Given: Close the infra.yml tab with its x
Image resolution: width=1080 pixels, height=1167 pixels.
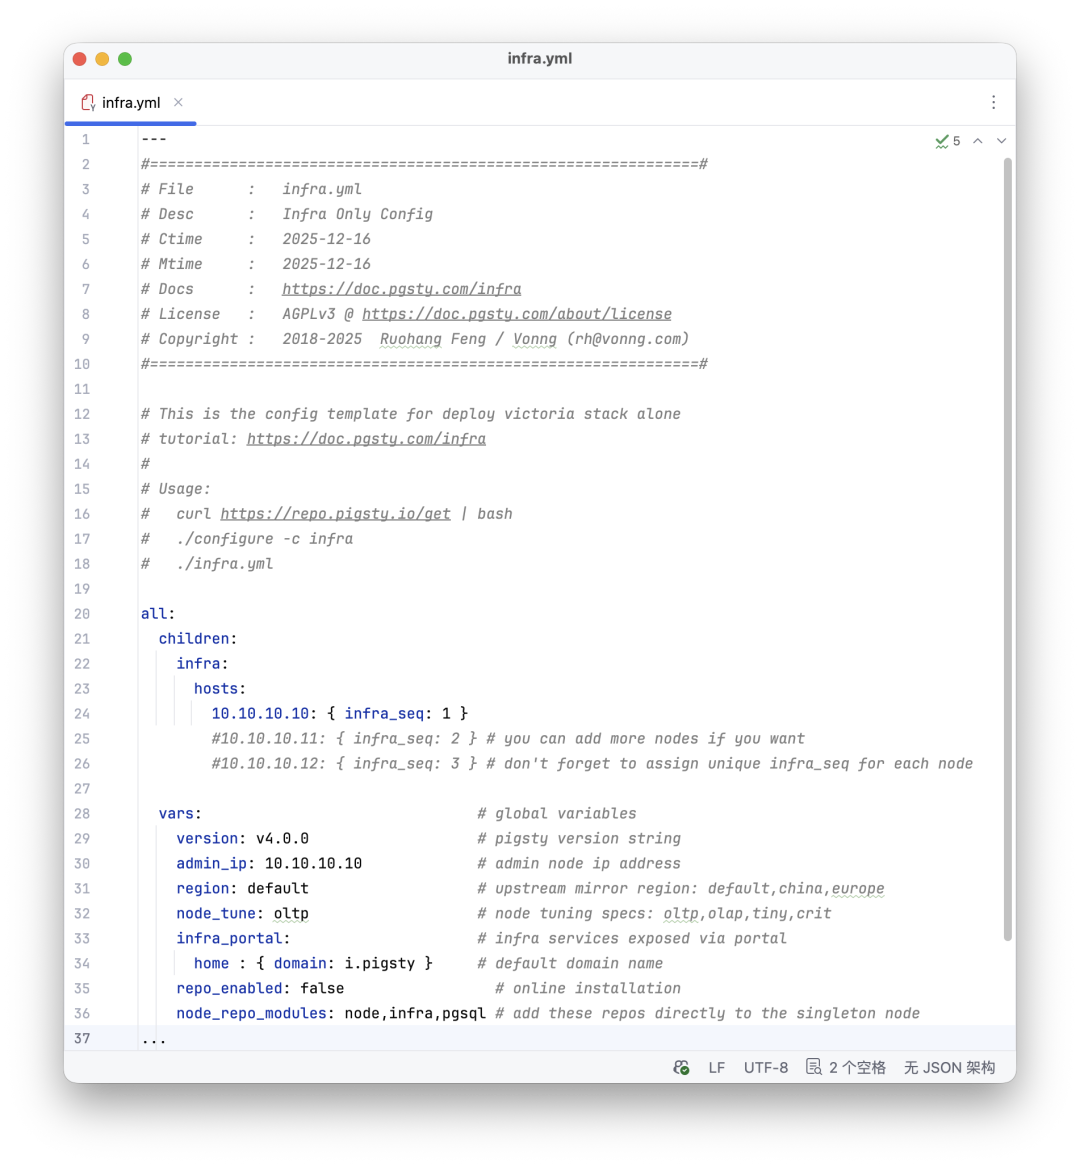Looking at the screenshot, I should [178, 101].
